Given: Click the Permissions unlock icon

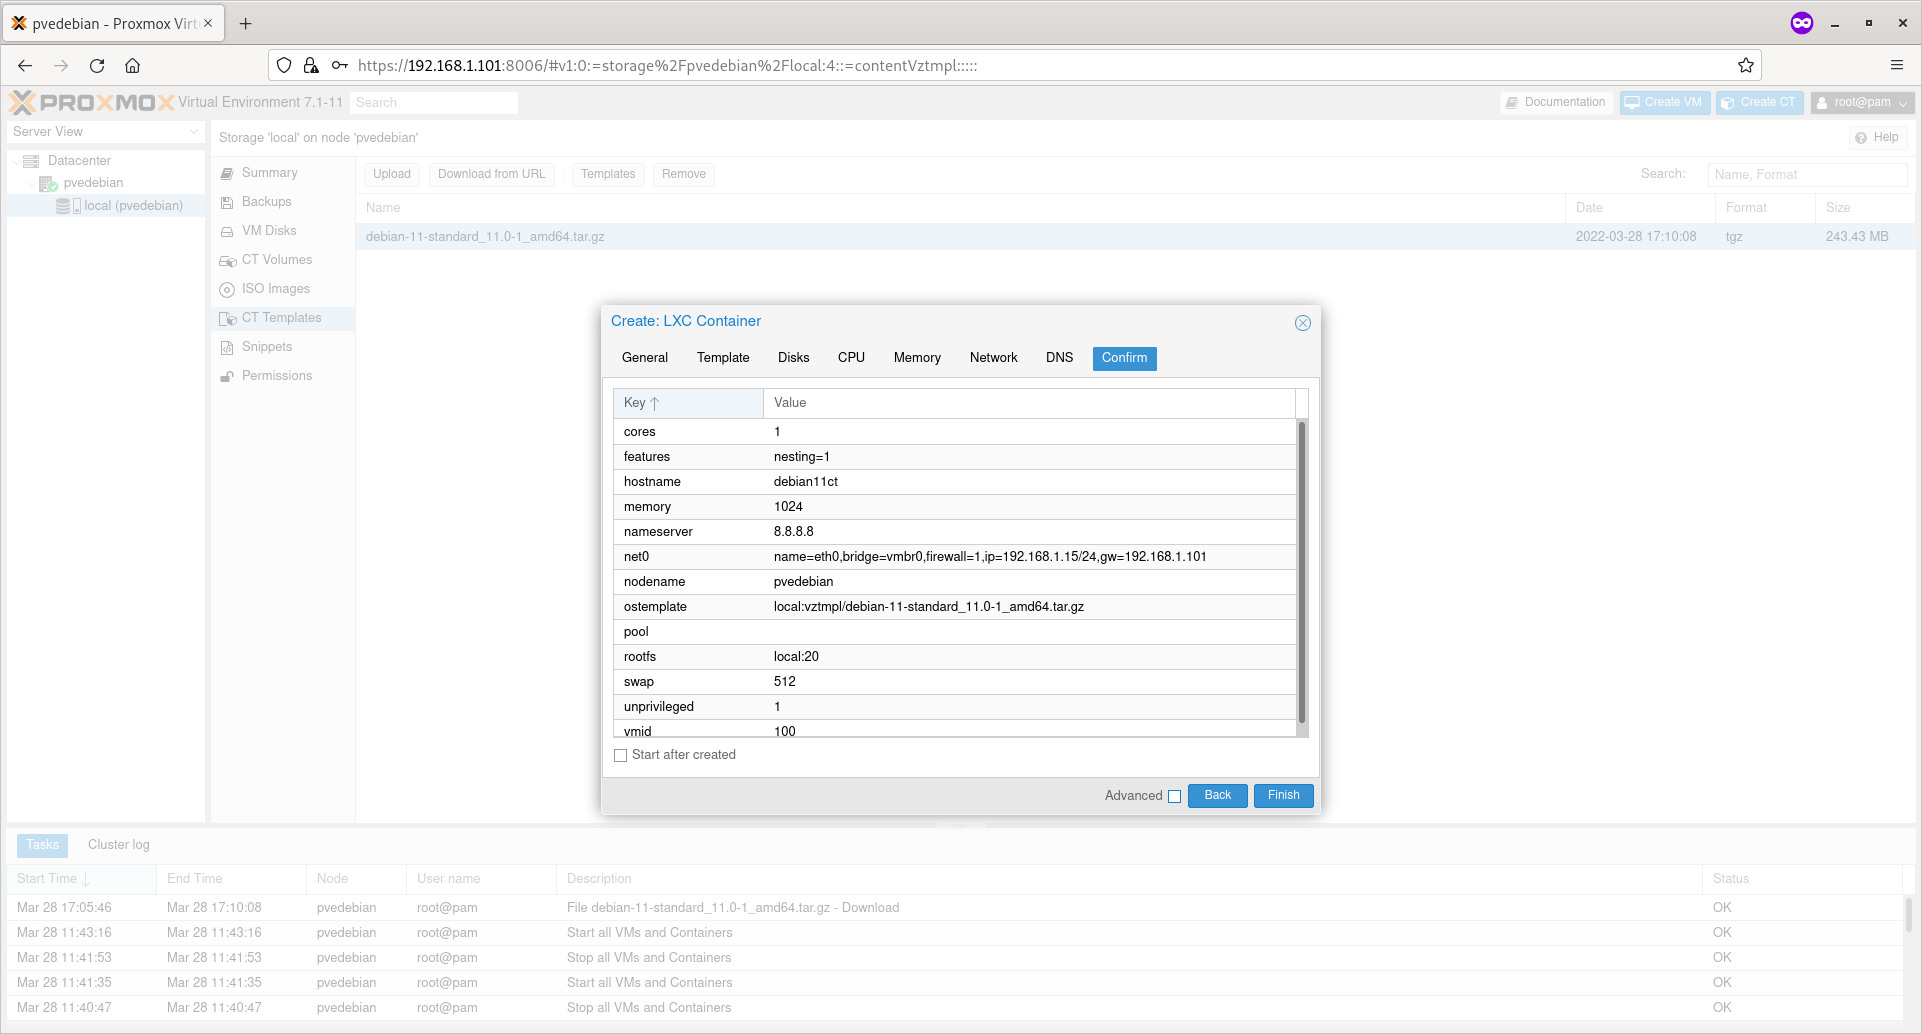Looking at the screenshot, I should [x=227, y=377].
